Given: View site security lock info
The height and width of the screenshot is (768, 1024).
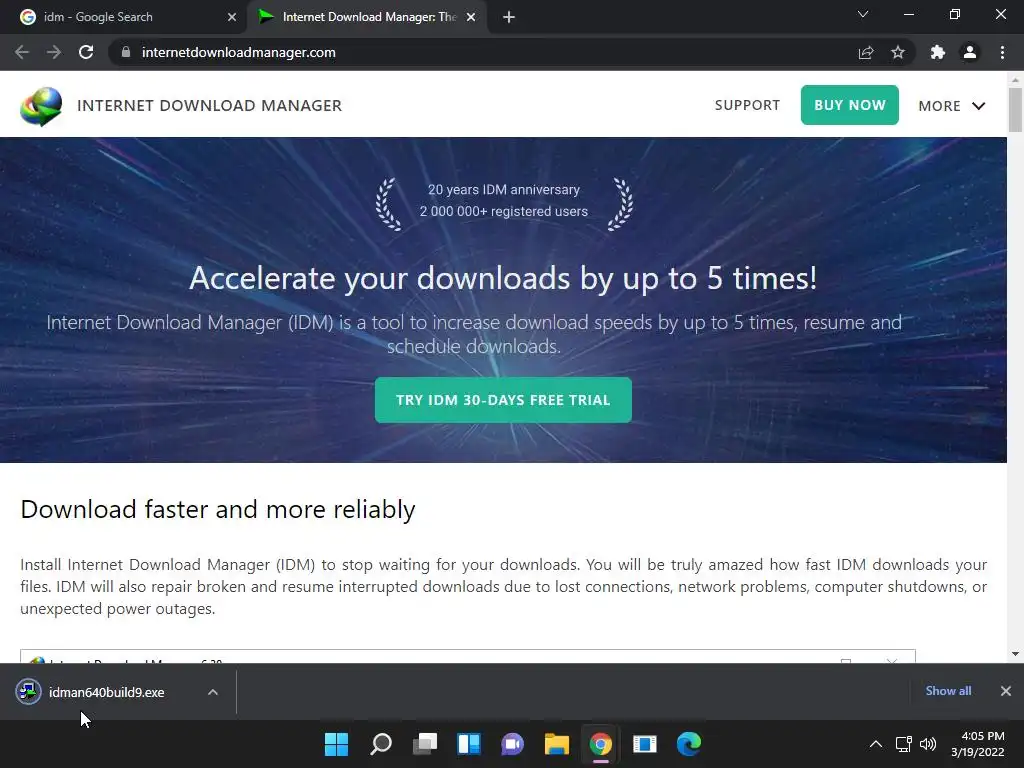Looking at the screenshot, I should (126, 52).
